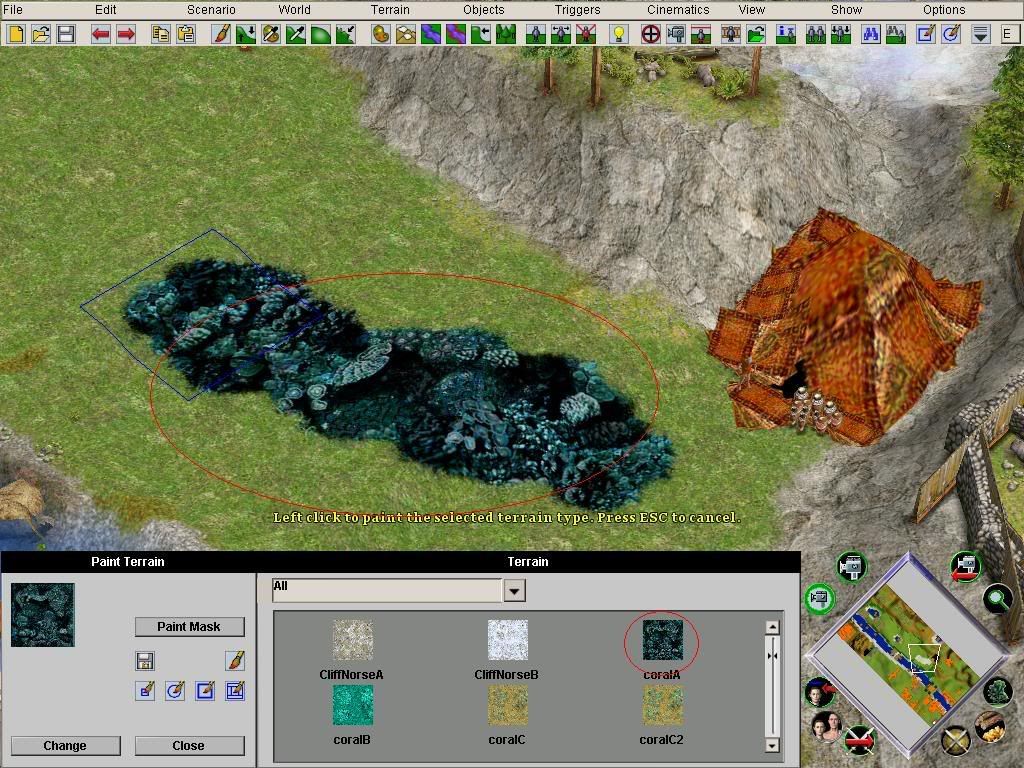The height and width of the screenshot is (768, 1024).
Task: Click the toolbar down-arrow expander button
Action: [981, 34]
